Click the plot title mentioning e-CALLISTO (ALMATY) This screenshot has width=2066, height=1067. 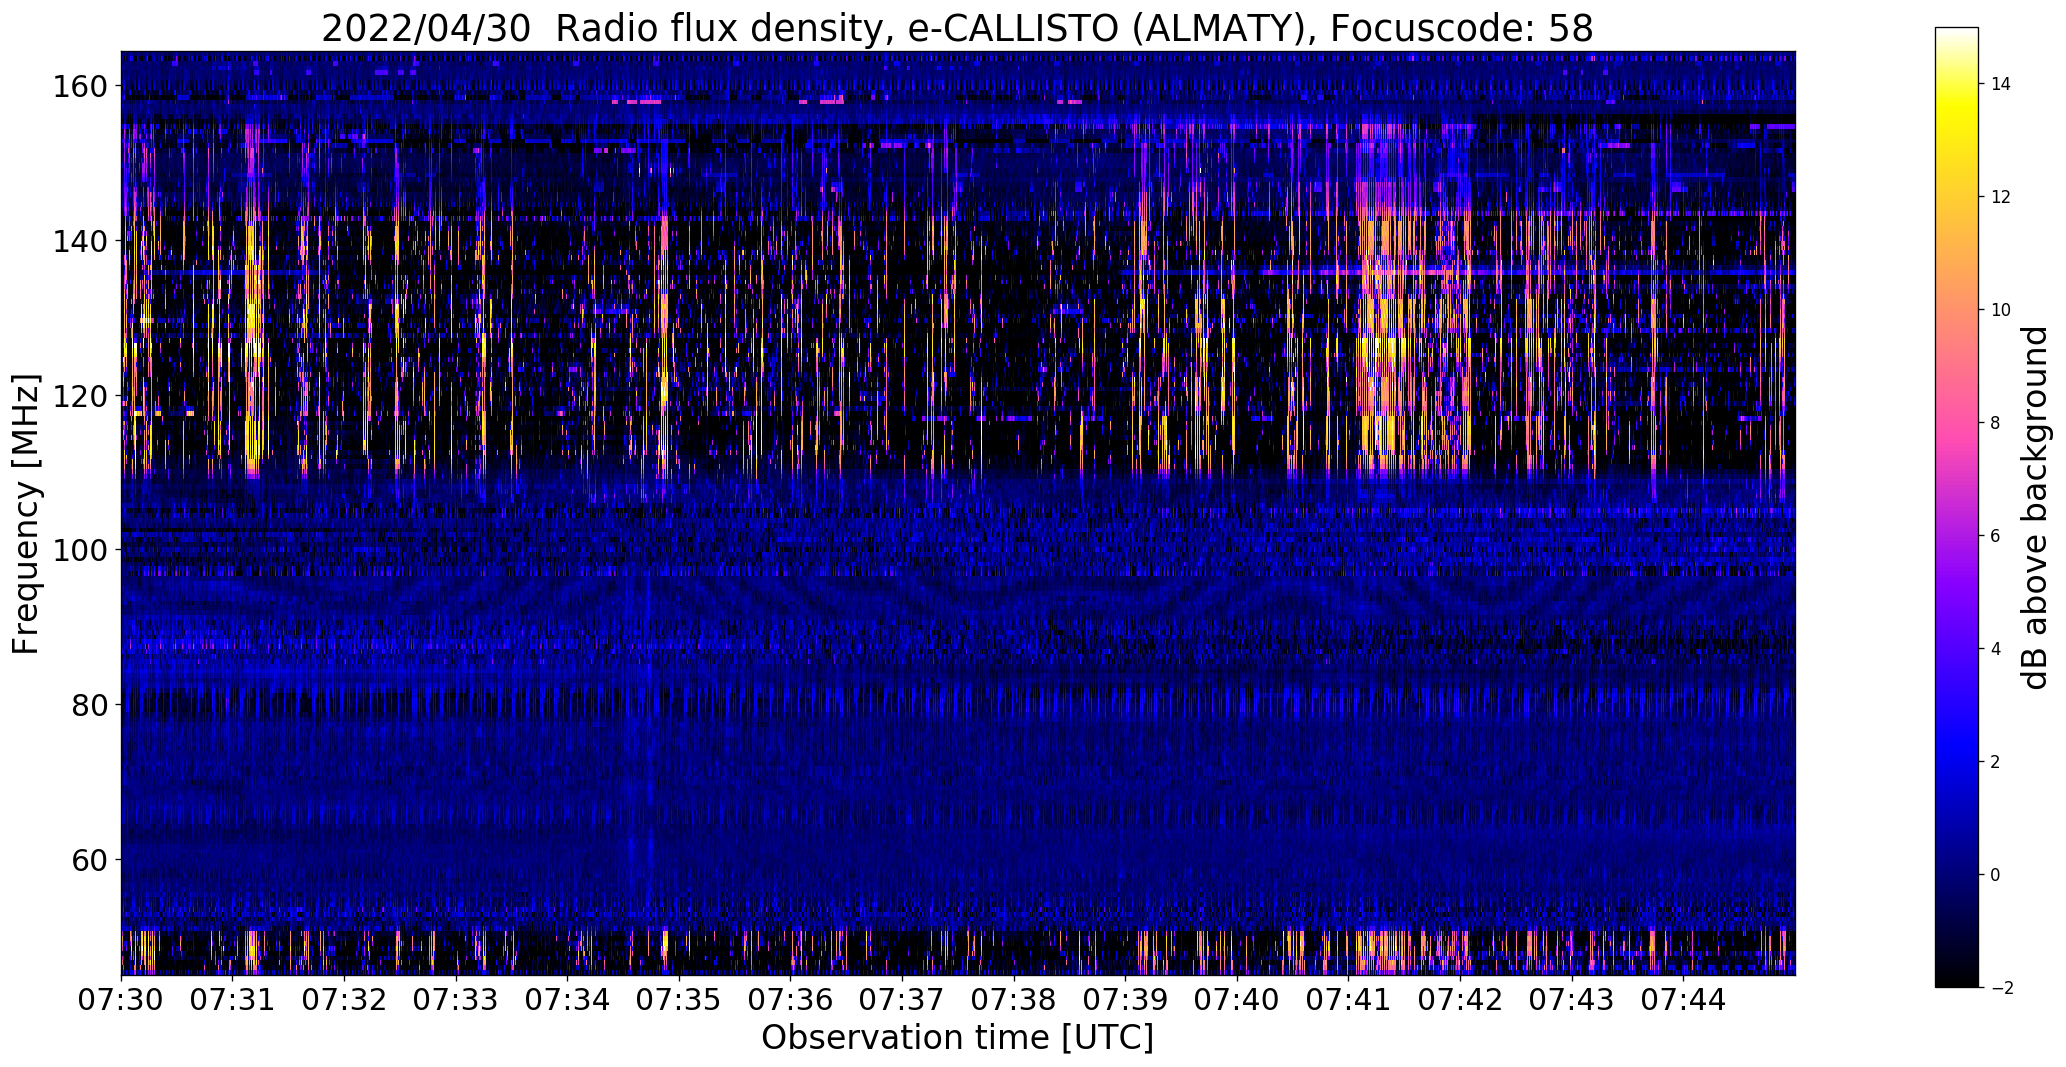(x=957, y=29)
